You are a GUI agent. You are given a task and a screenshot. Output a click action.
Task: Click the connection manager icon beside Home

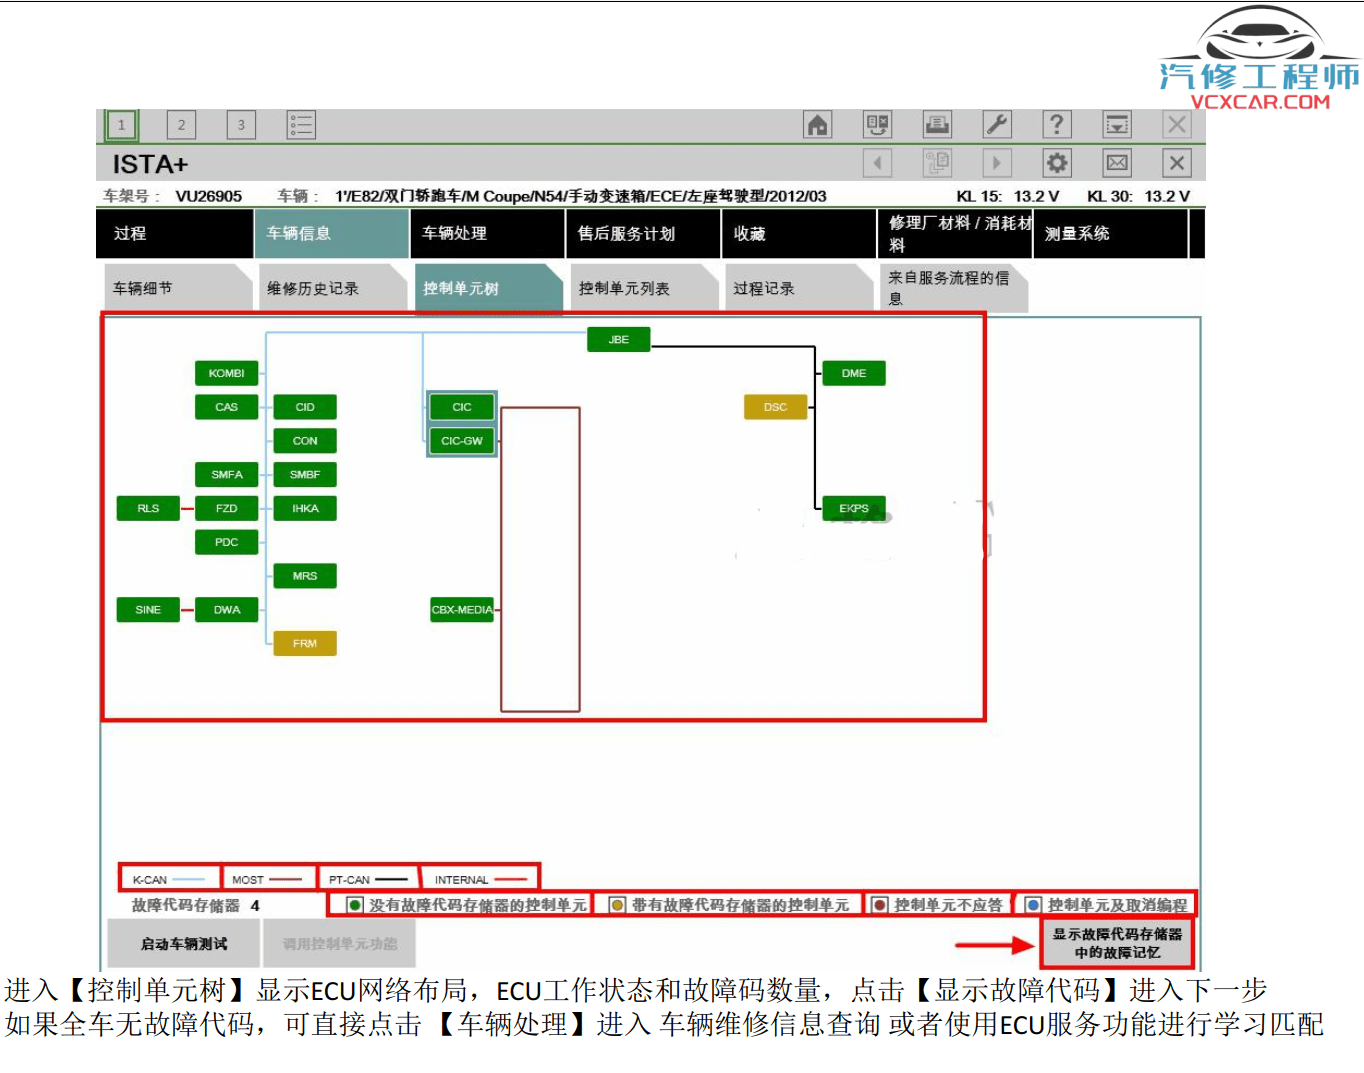877,124
